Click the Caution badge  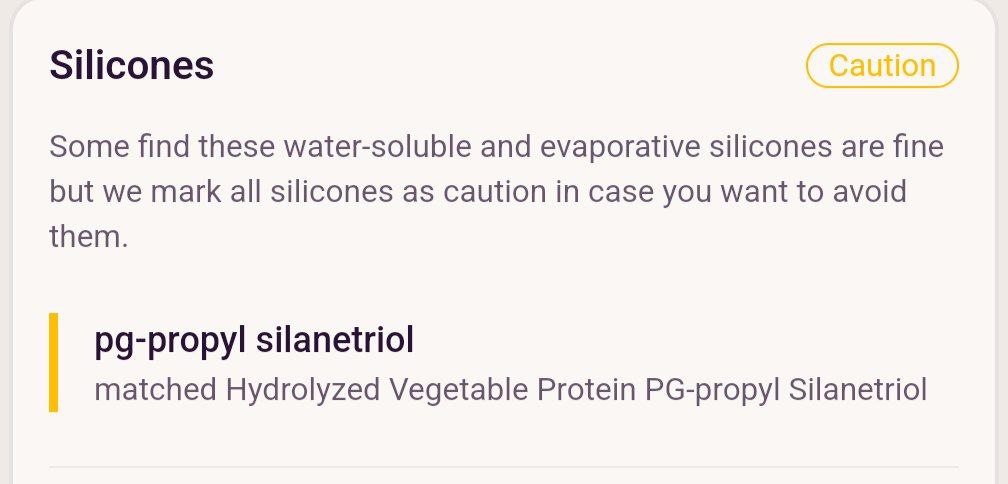882,66
